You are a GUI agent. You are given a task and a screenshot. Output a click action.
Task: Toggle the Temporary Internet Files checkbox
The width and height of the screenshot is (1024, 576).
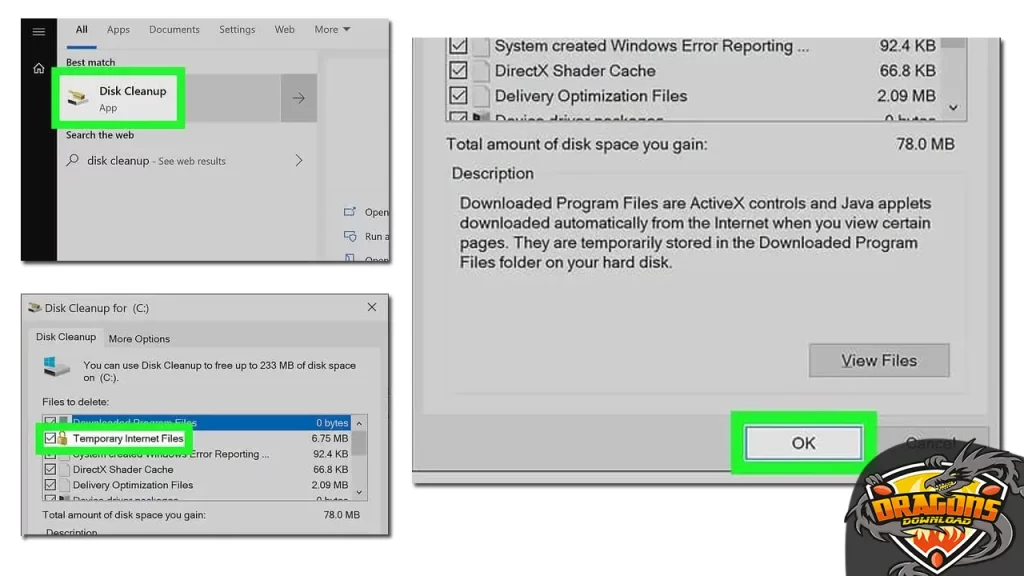pos(49,438)
